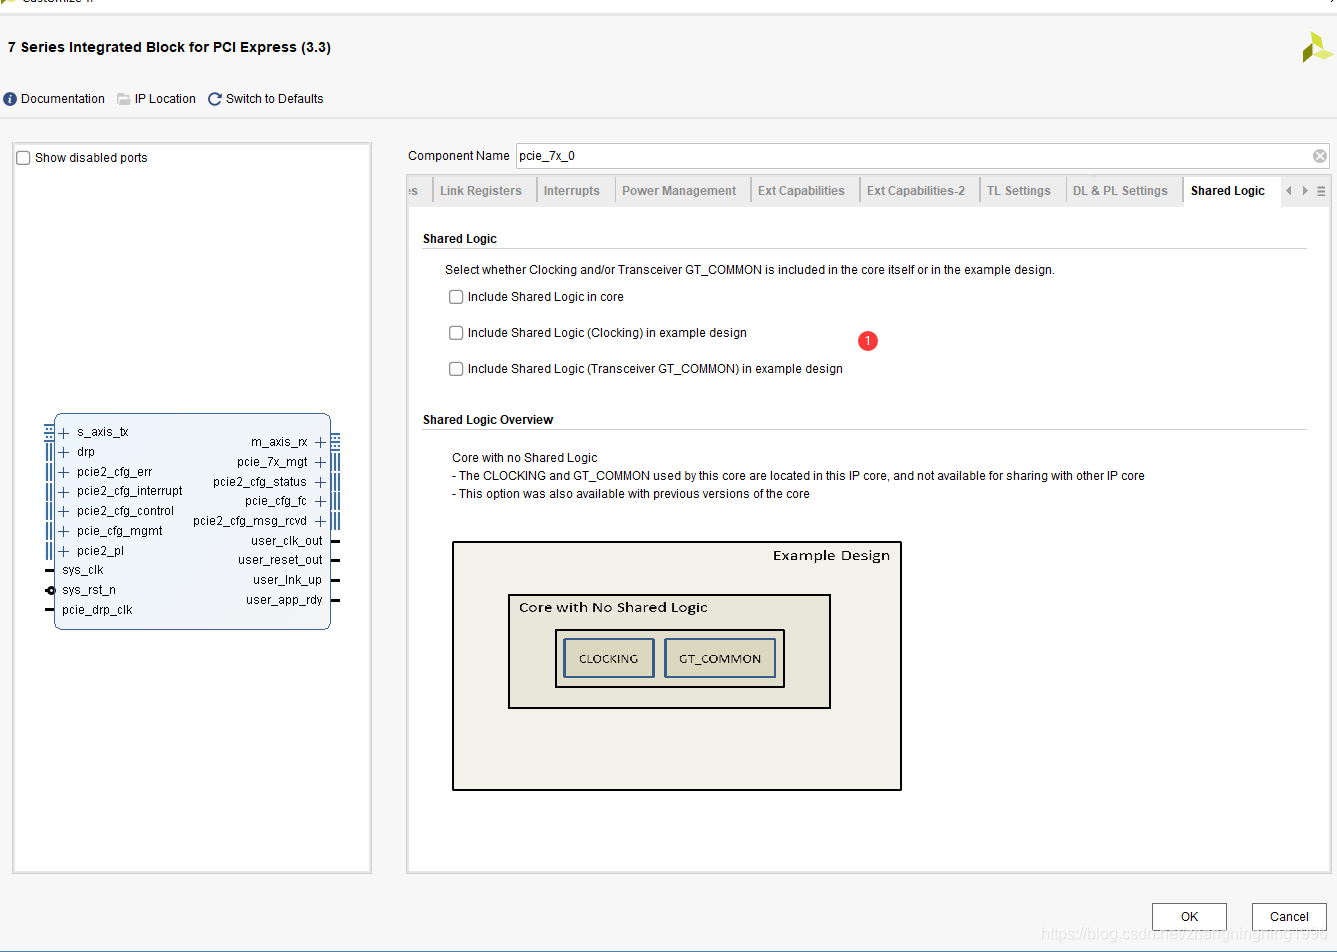Open the Documentation link
Viewport: 1337px width, 952px height.
[x=54, y=99]
